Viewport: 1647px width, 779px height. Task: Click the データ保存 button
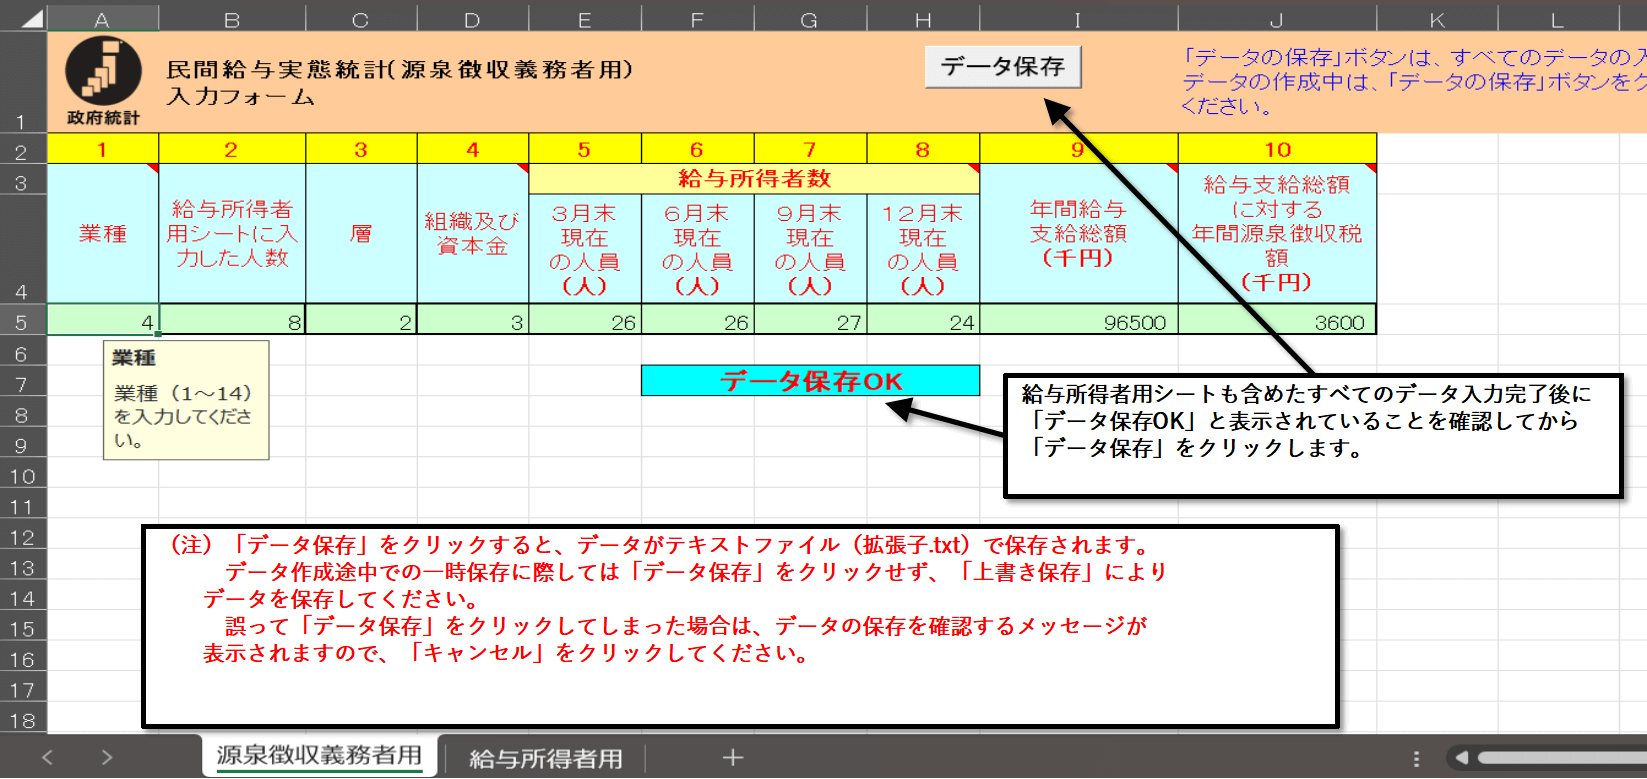(x=1002, y=67)
